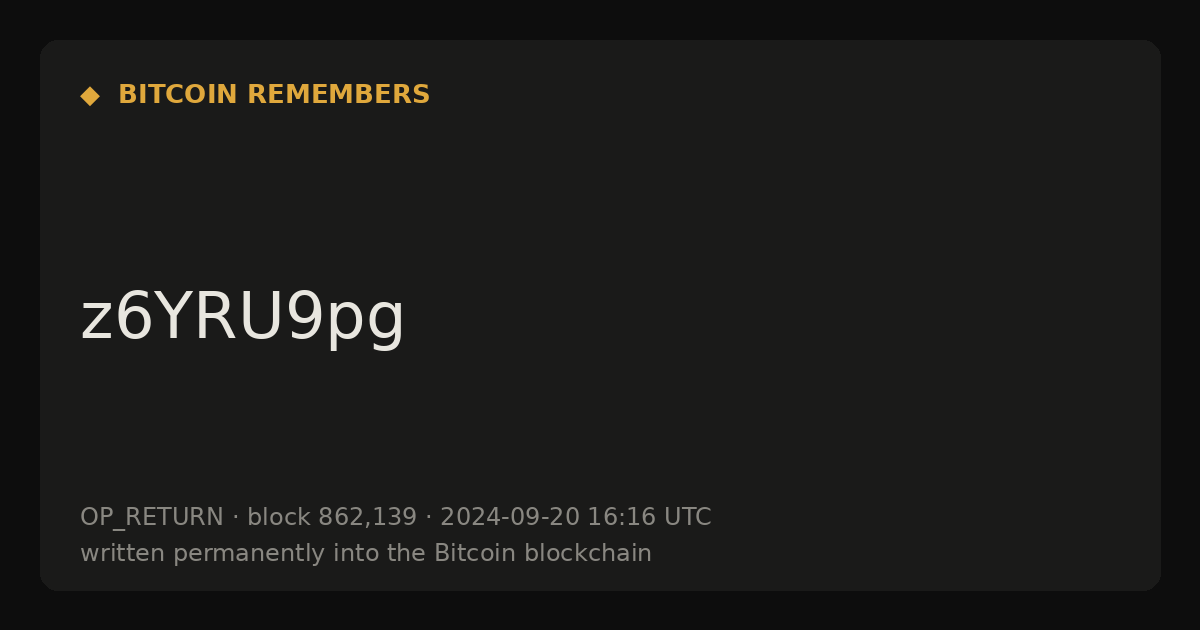Image resolution: width=1200 pixels, height=630 pixels.
Task: Click the orange diamond icon
Action: coord(90,96)
